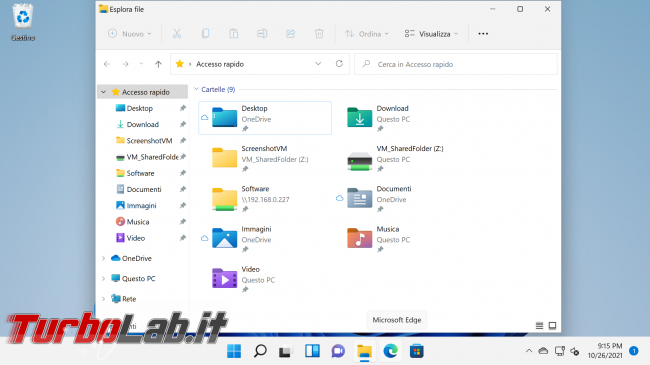650x365 pixels.
Task: Open the Visualizza view dropdown
Action: (x=432, y=34)
